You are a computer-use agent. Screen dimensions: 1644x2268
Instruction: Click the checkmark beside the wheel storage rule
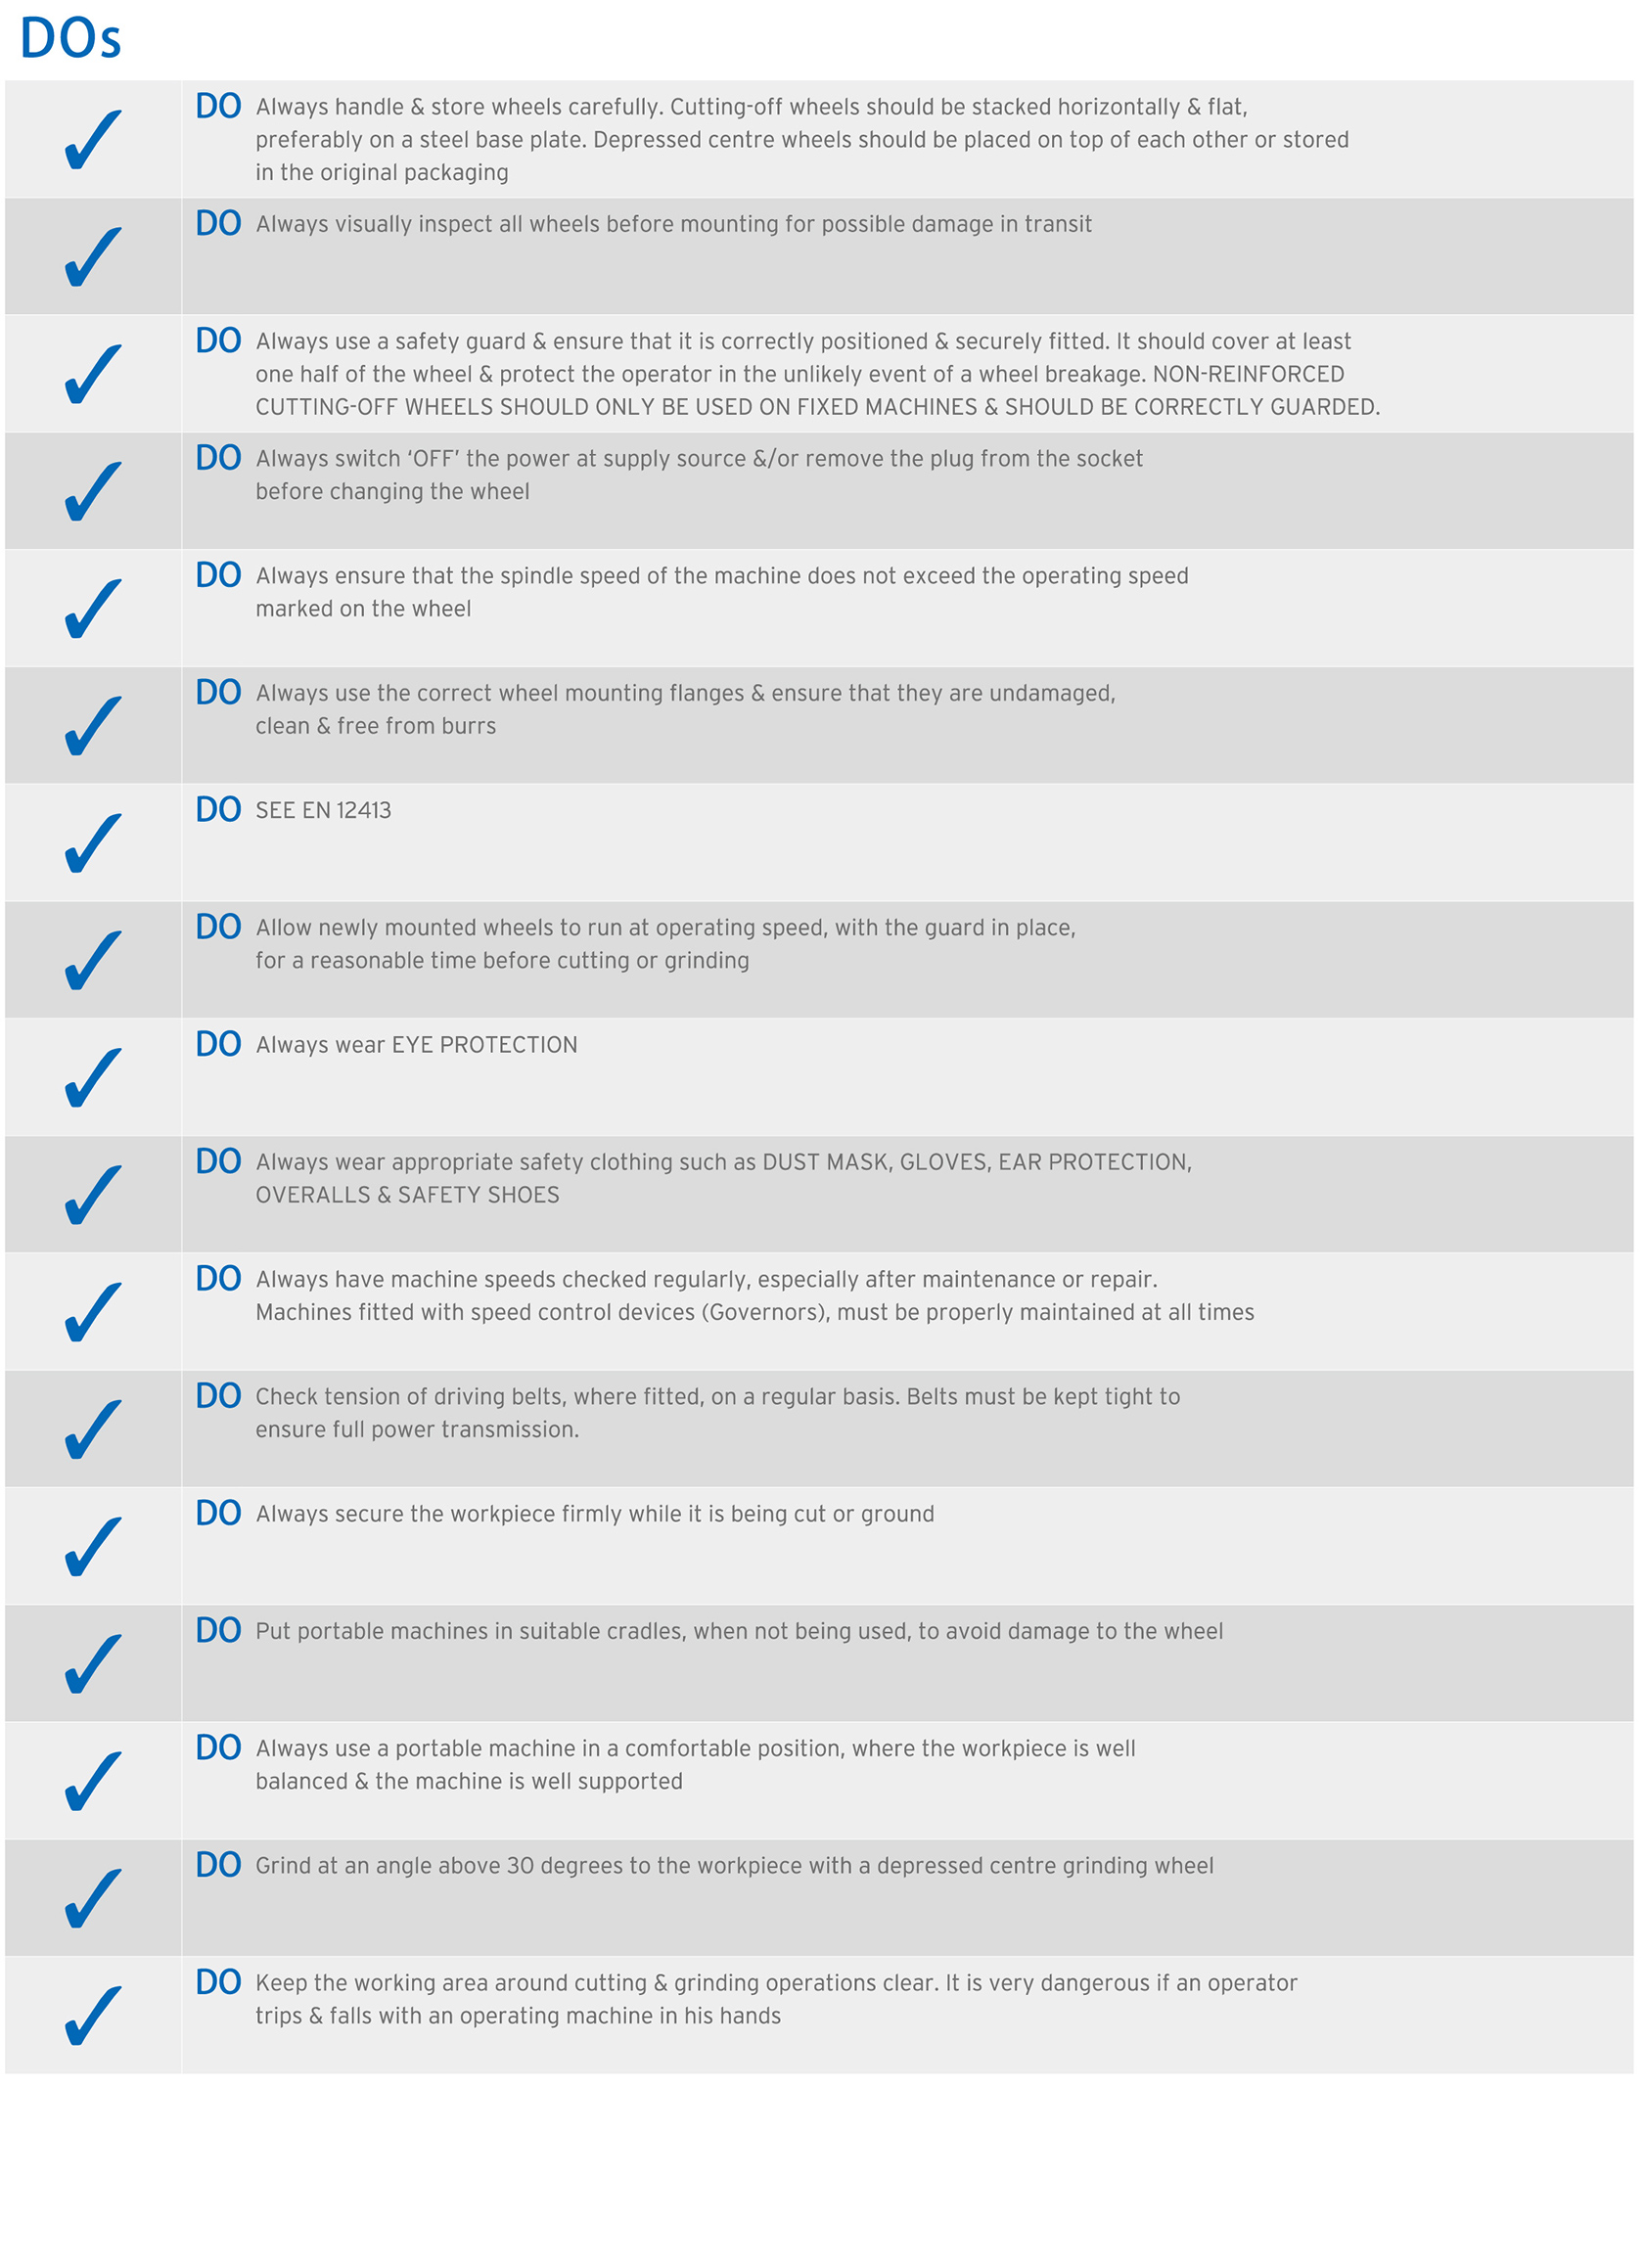(93, 140)
